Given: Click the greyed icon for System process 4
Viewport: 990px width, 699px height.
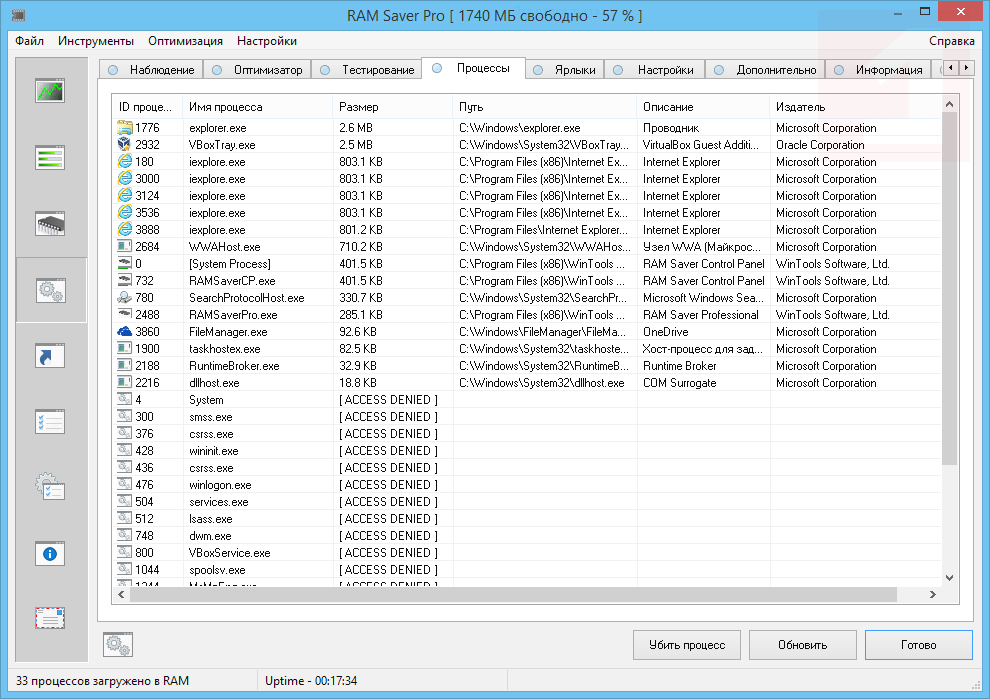Looking at the screenshot, I should click(x=125, y=400).
